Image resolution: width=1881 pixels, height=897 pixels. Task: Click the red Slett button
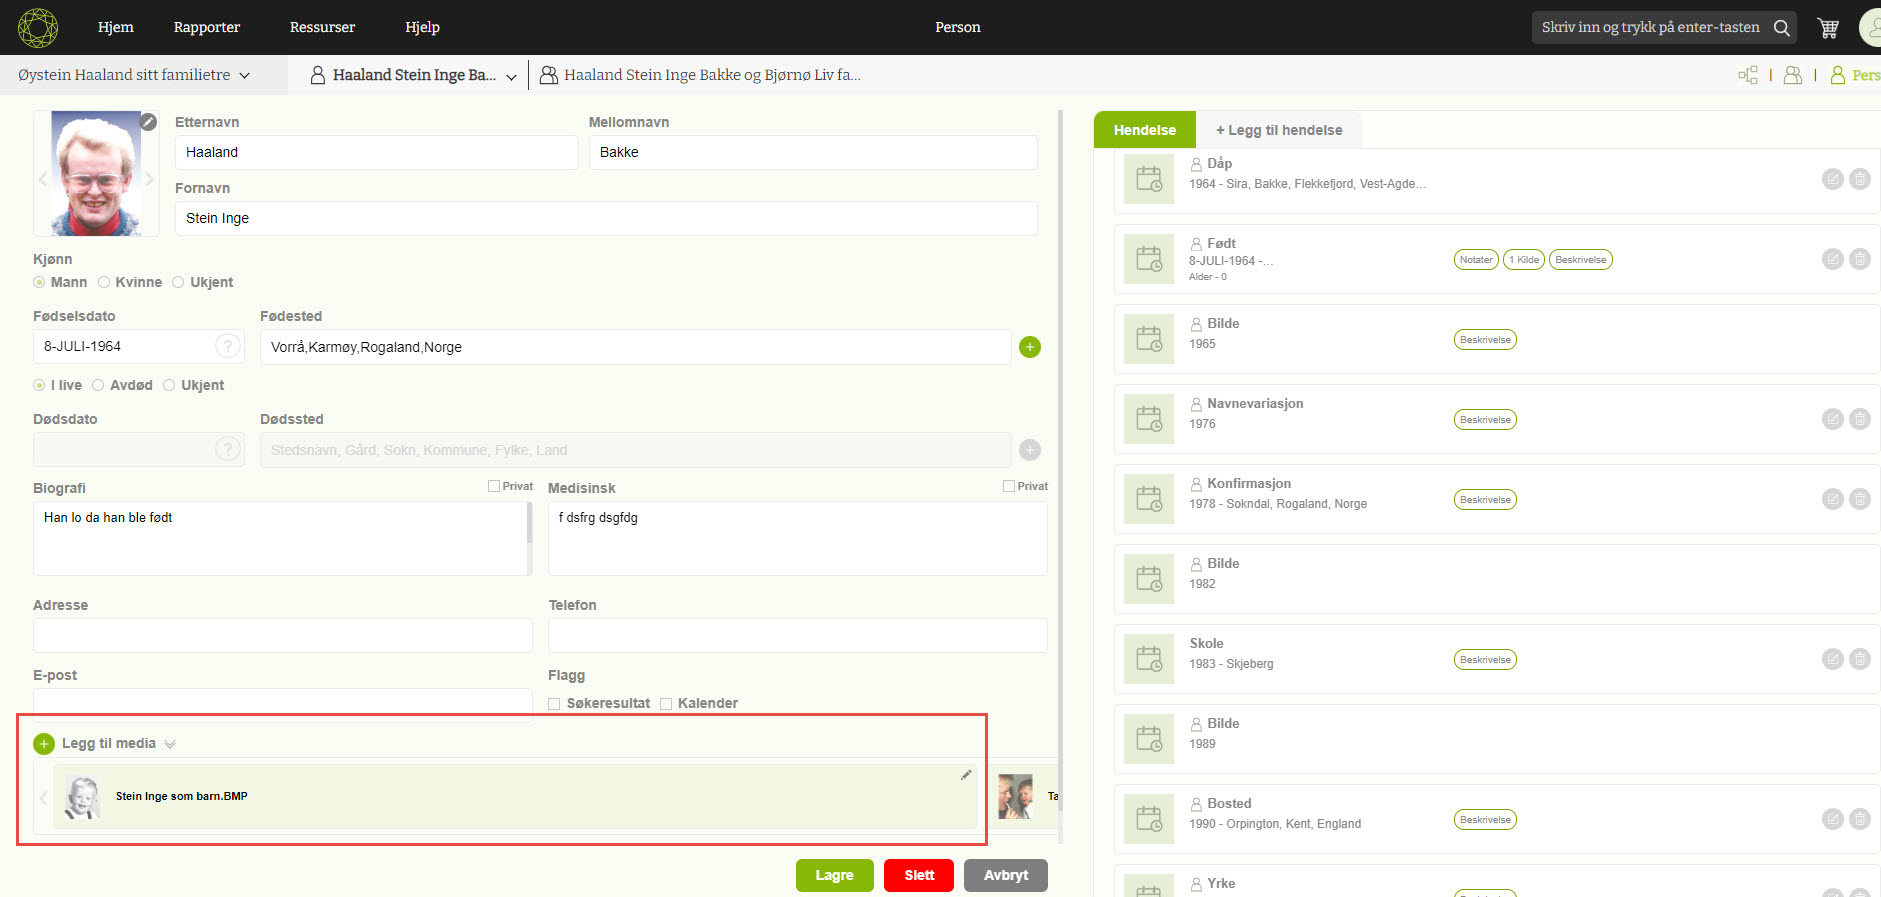pos(918,875)
